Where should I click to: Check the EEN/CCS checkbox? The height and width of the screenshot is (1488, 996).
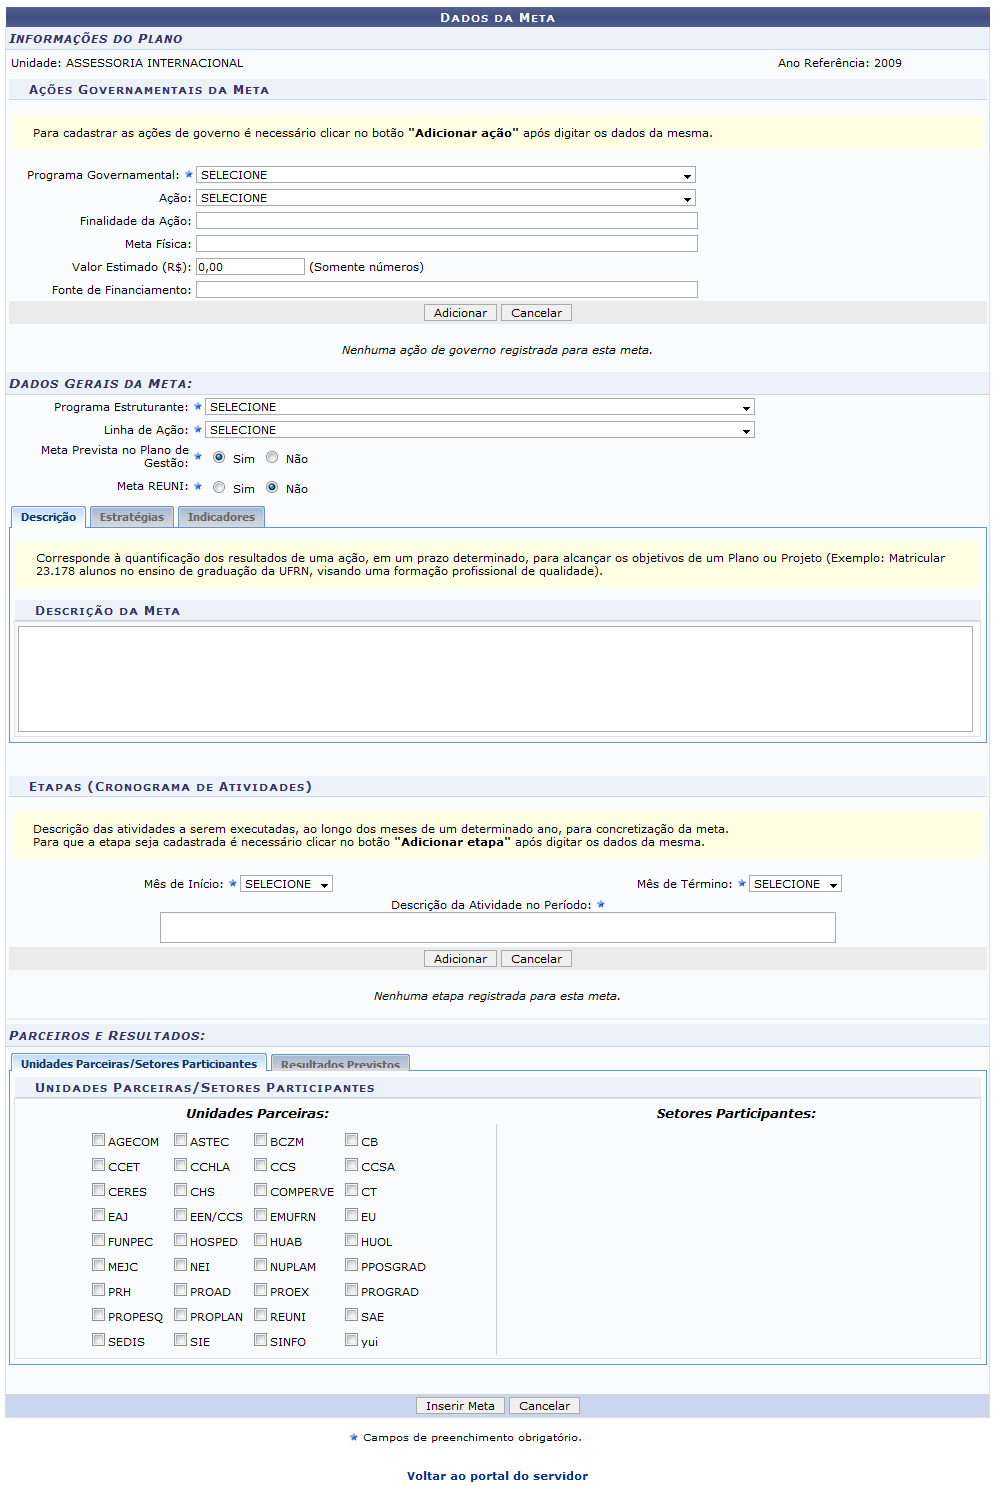point(180,1214)
